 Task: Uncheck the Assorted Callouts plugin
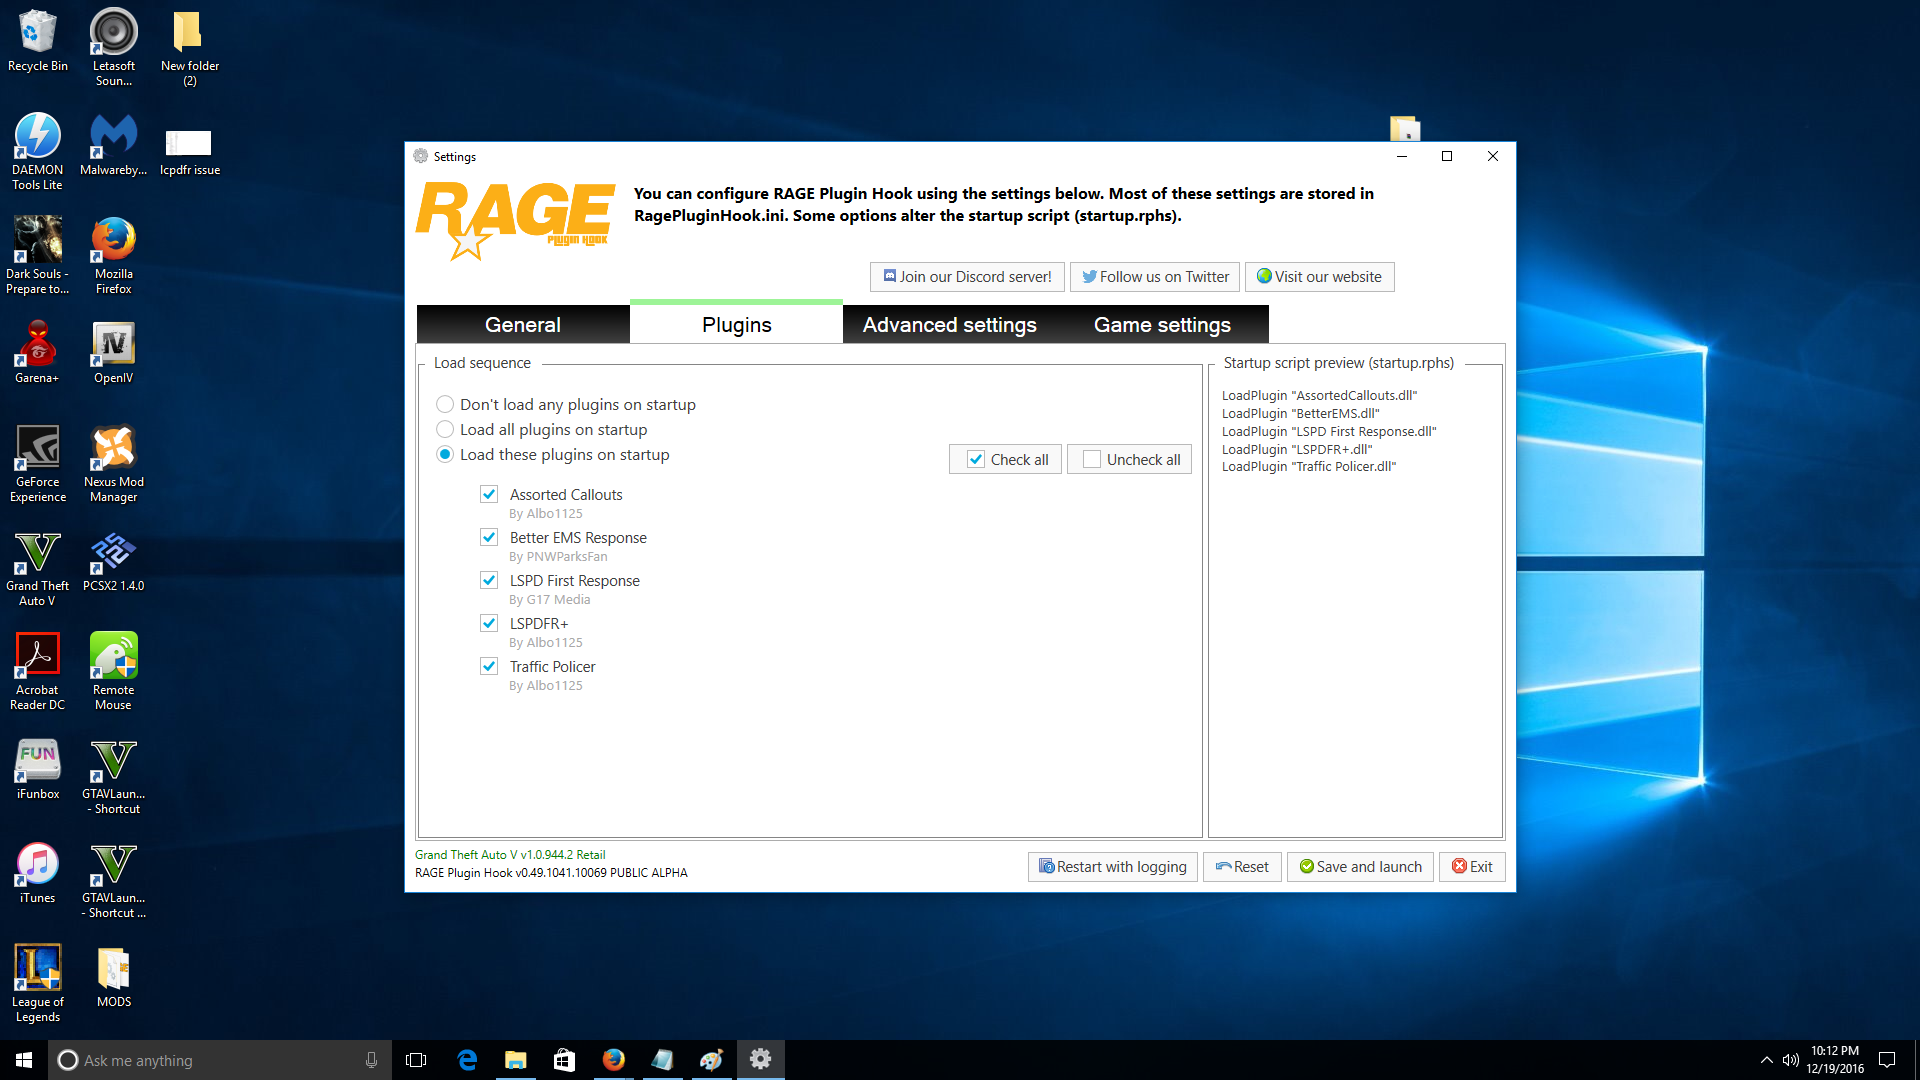pyautogui.click(x=489, y=494)
